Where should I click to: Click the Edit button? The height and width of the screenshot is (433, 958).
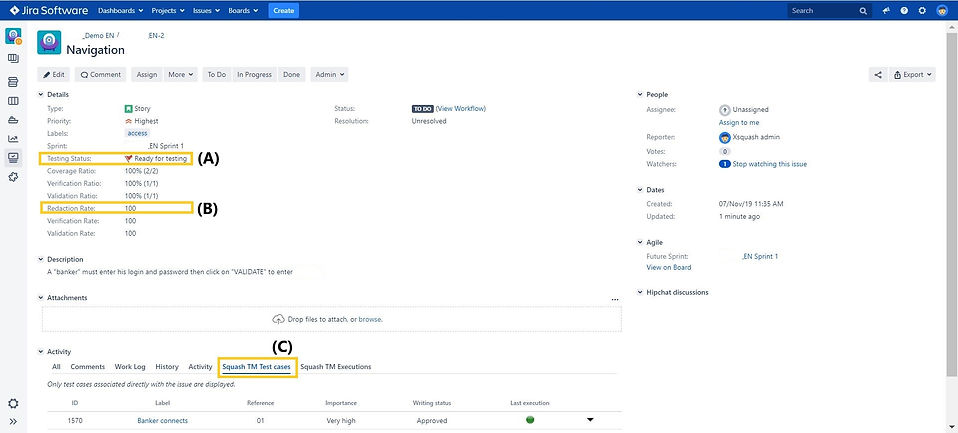54,75
